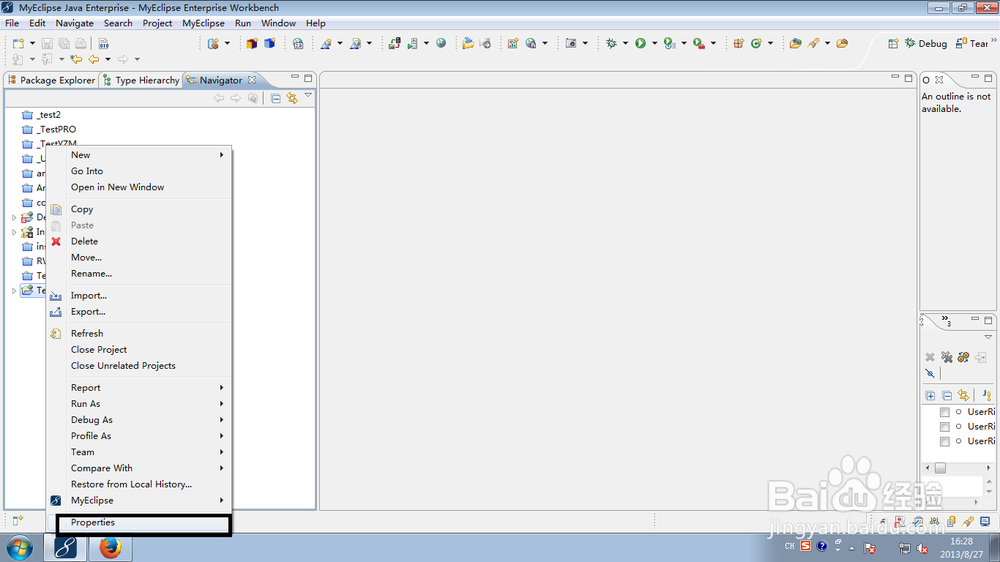
Task: Toggle Link with Debug View in Breakpoints
Action: coord(964,396)
